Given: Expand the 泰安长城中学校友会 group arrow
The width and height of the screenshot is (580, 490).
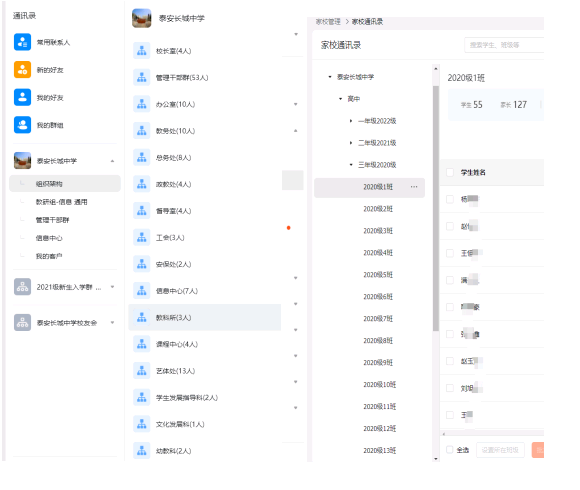Looking at the screenshot, I should (112, 322).
